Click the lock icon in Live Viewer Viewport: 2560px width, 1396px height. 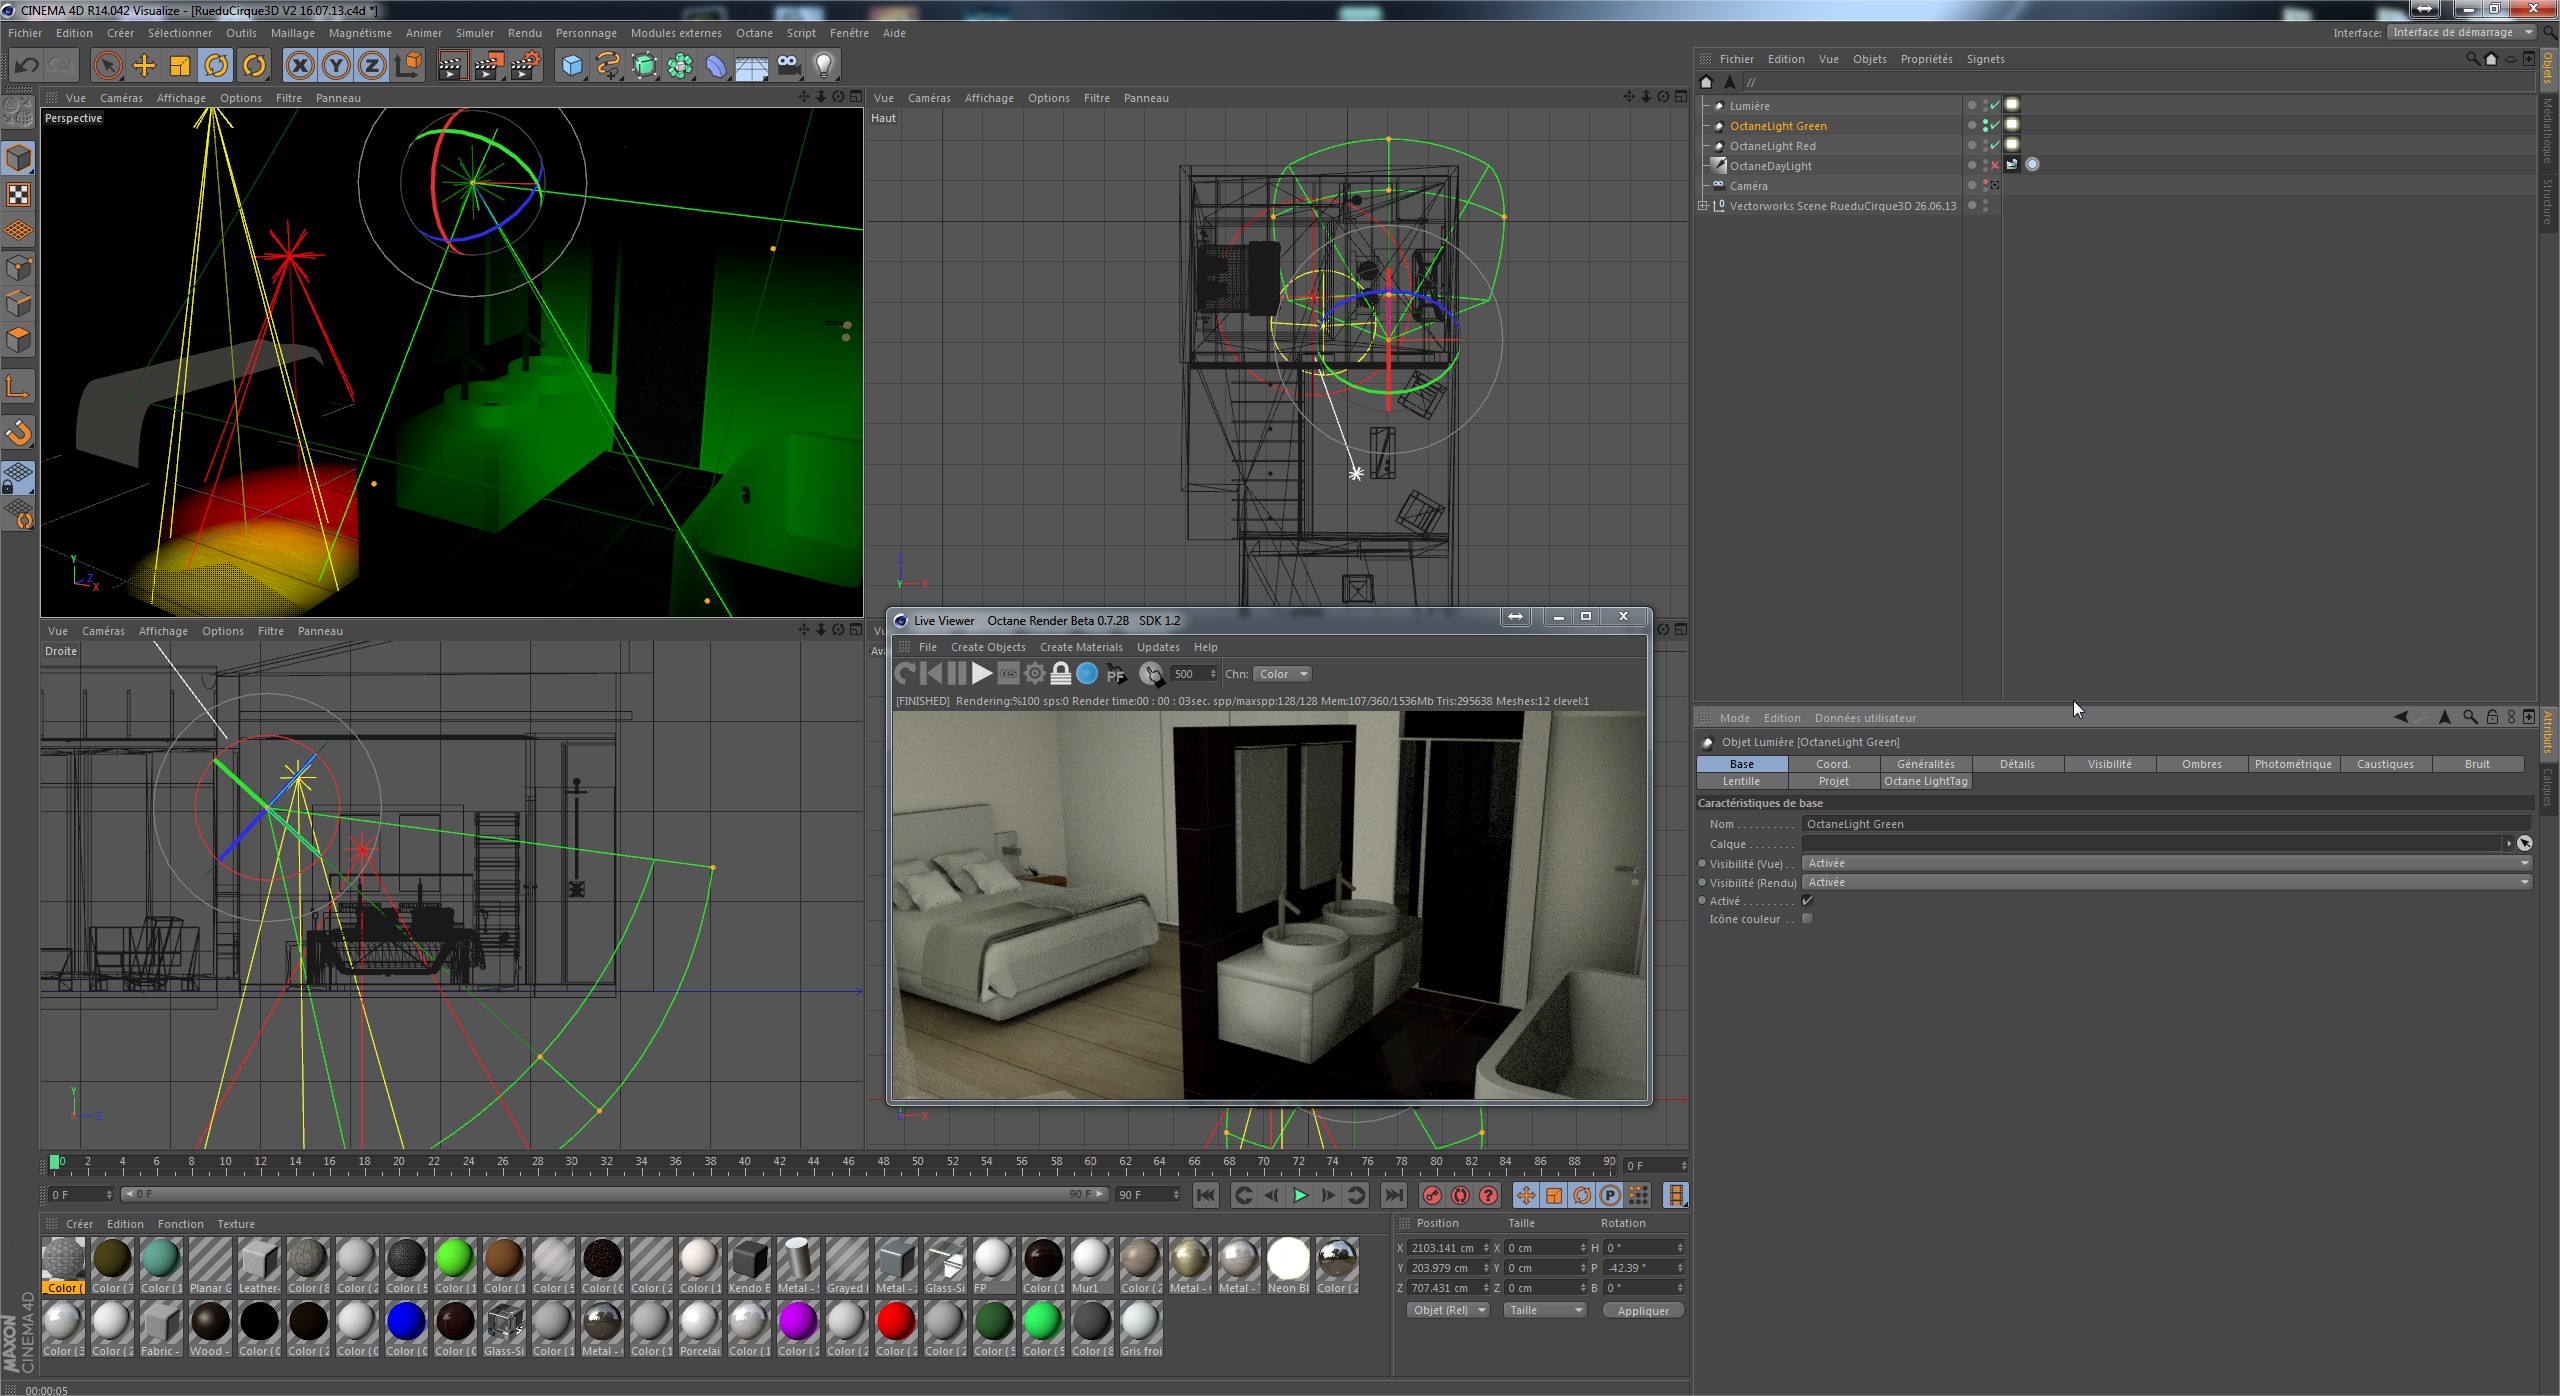click(x=1061, y=674)
